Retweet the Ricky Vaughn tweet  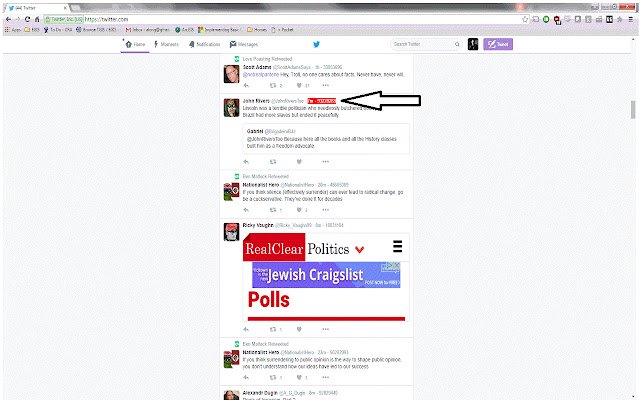tap(273, 329)
